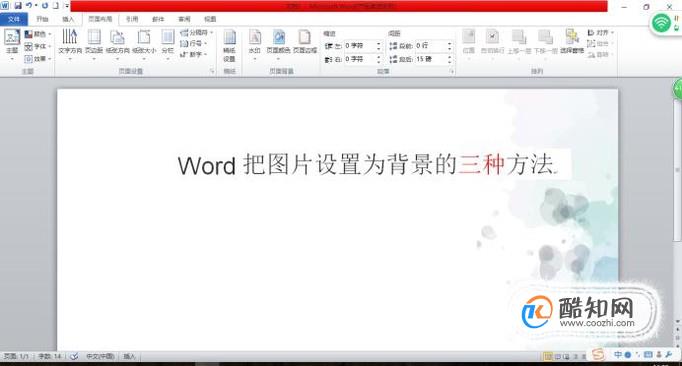
Task: Switch to the 开始 (Home) ribbon tab
Action: tap(42, 19)
